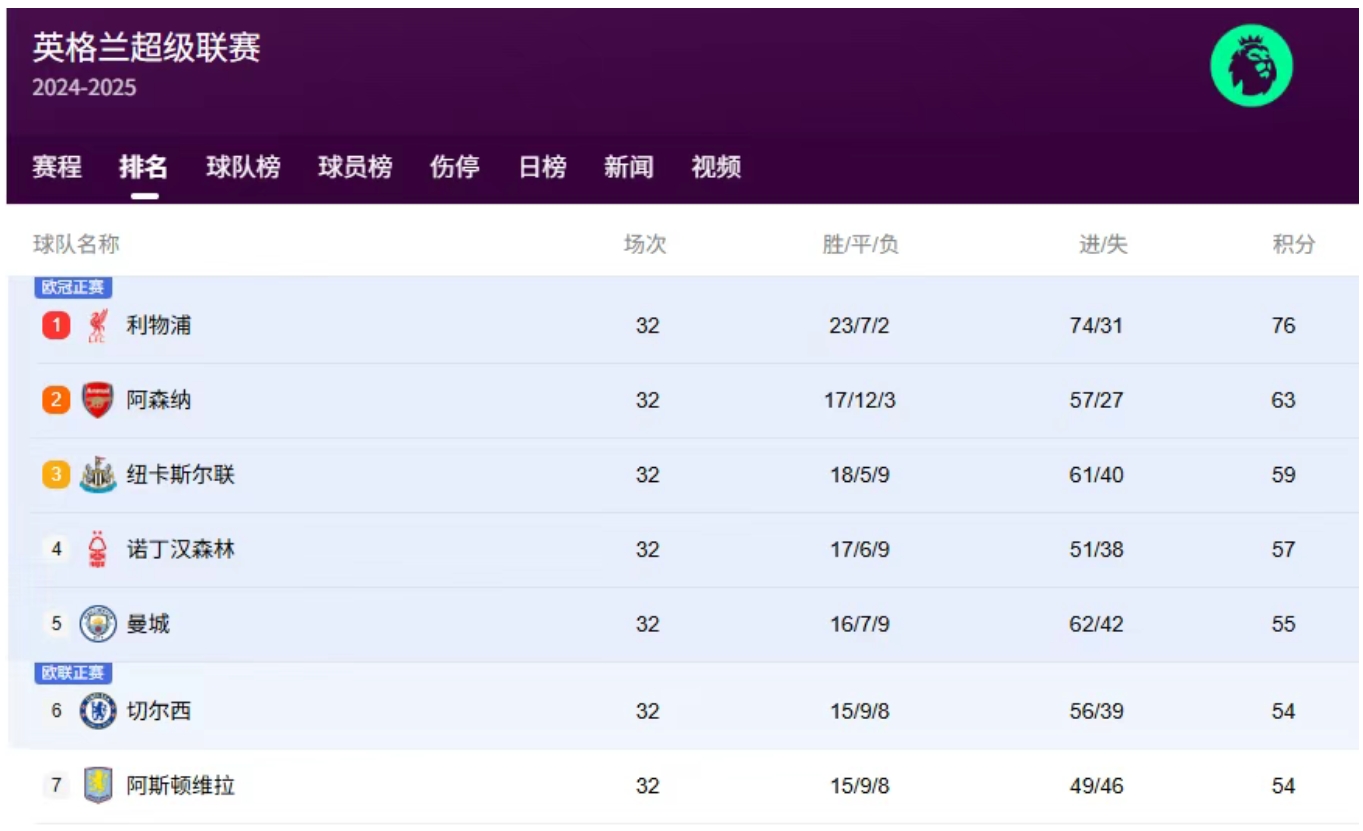Open the 新闻 tab
Screen dimensions: 1363x831
pos(629,167)
